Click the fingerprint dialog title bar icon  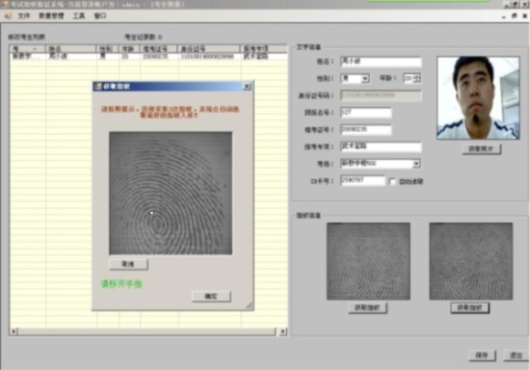pyautogui.click(x=98, y=87)
